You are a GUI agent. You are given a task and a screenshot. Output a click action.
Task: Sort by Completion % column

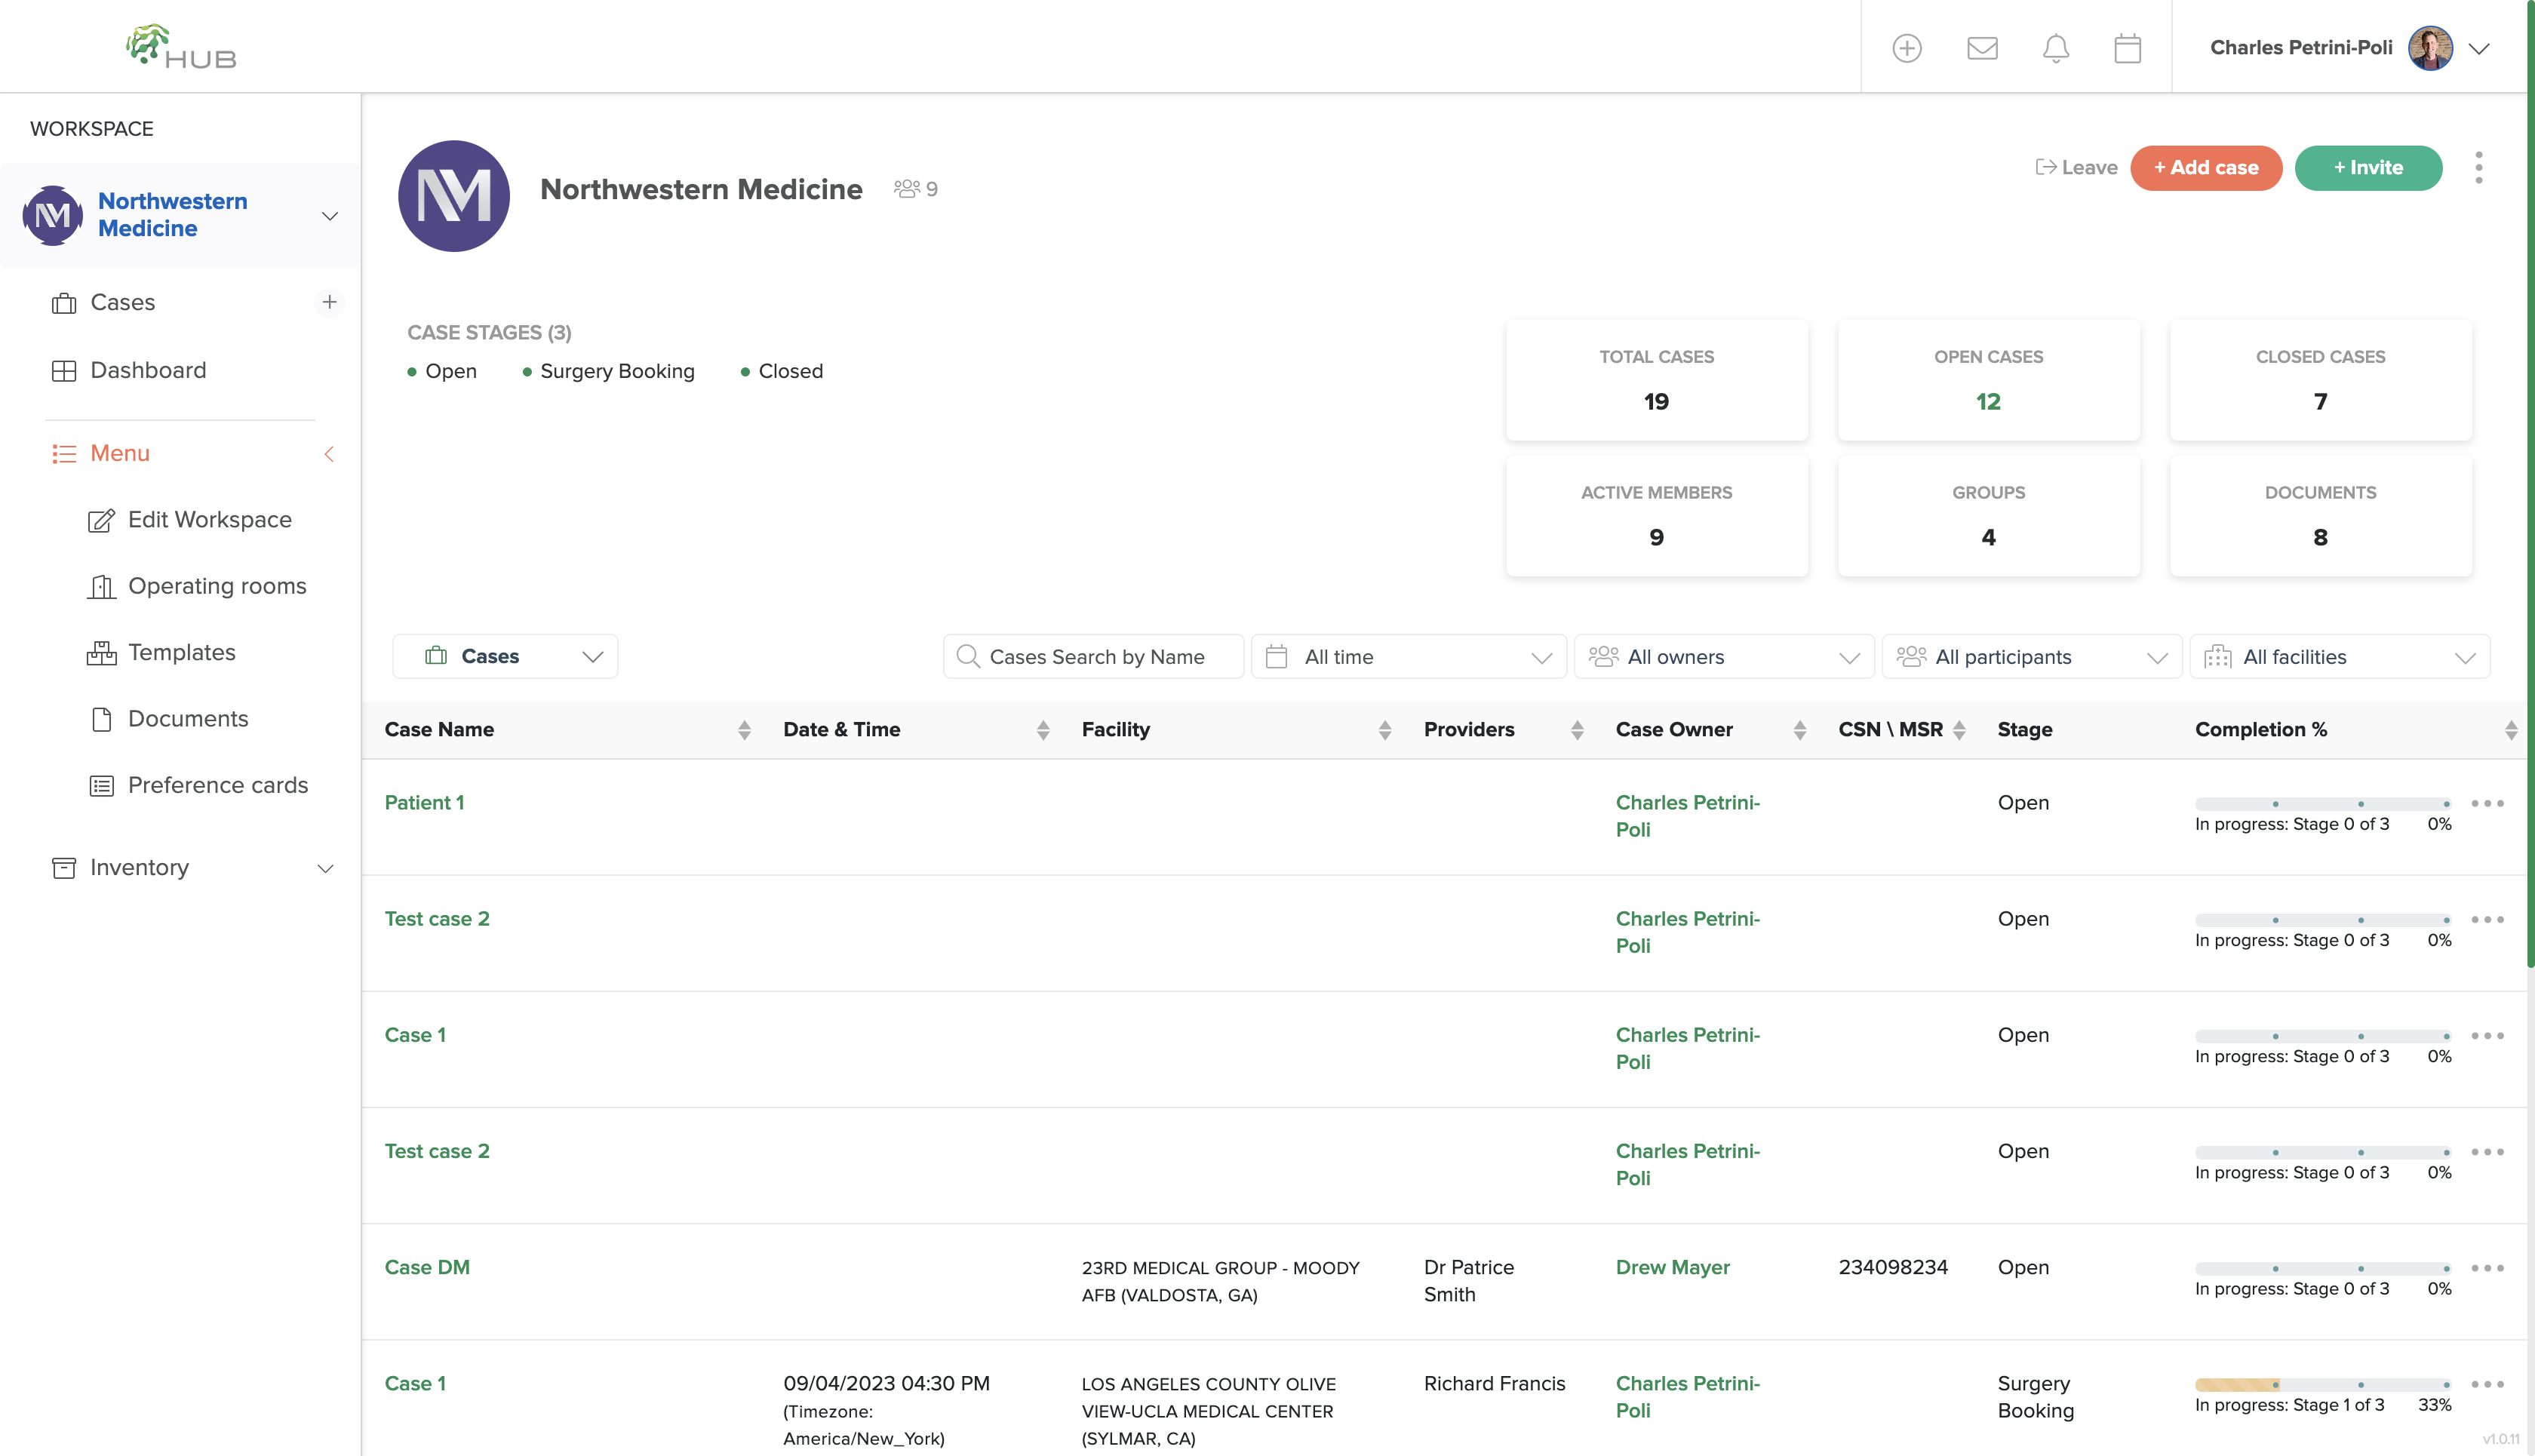tap(2511, 730)
